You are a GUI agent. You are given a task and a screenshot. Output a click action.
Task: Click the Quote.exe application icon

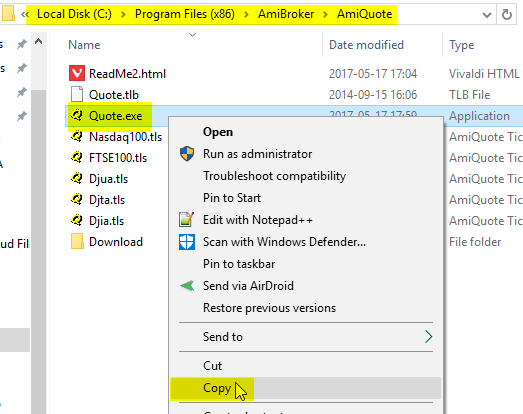point(77,116)
